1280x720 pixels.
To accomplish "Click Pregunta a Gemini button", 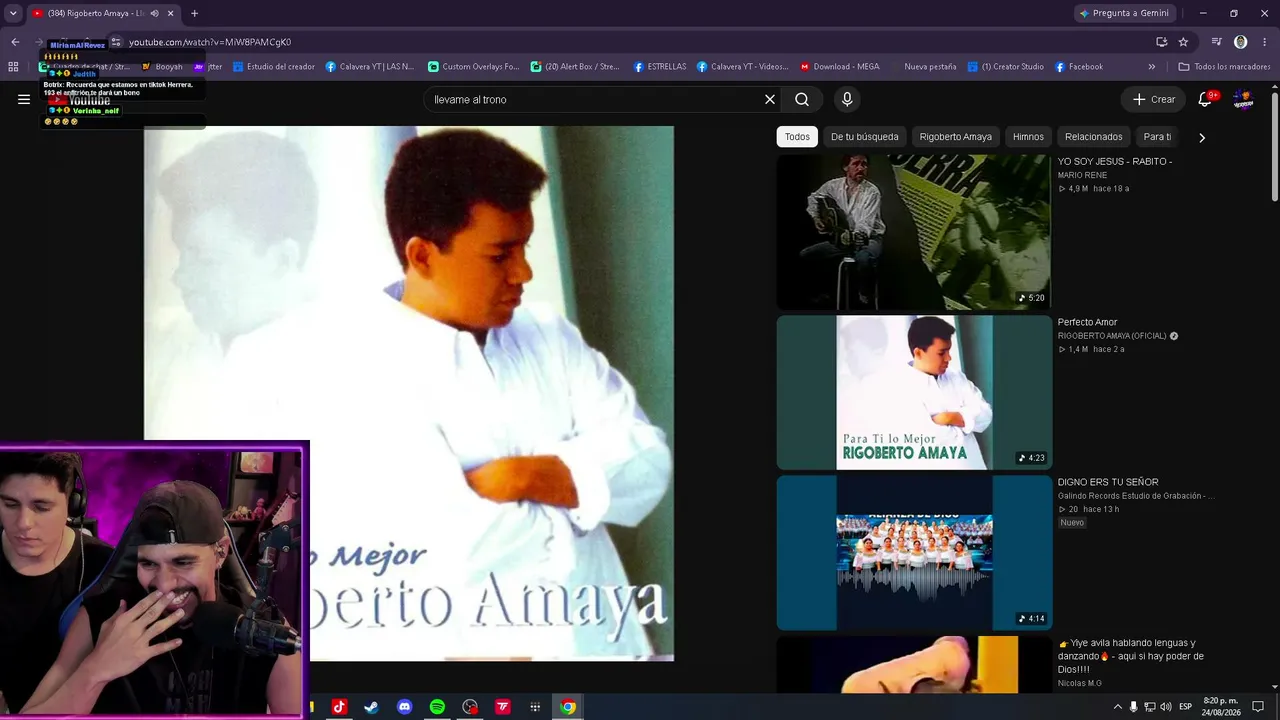I will [1124, 13].
